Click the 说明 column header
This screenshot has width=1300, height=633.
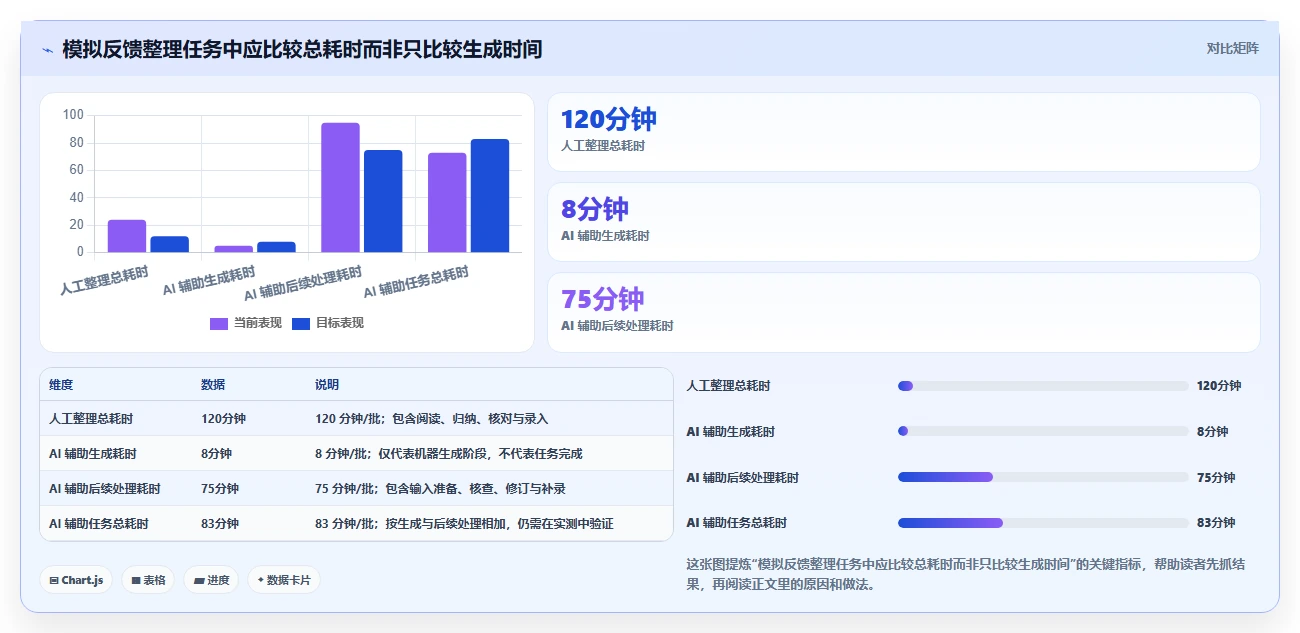coord(327,385)
